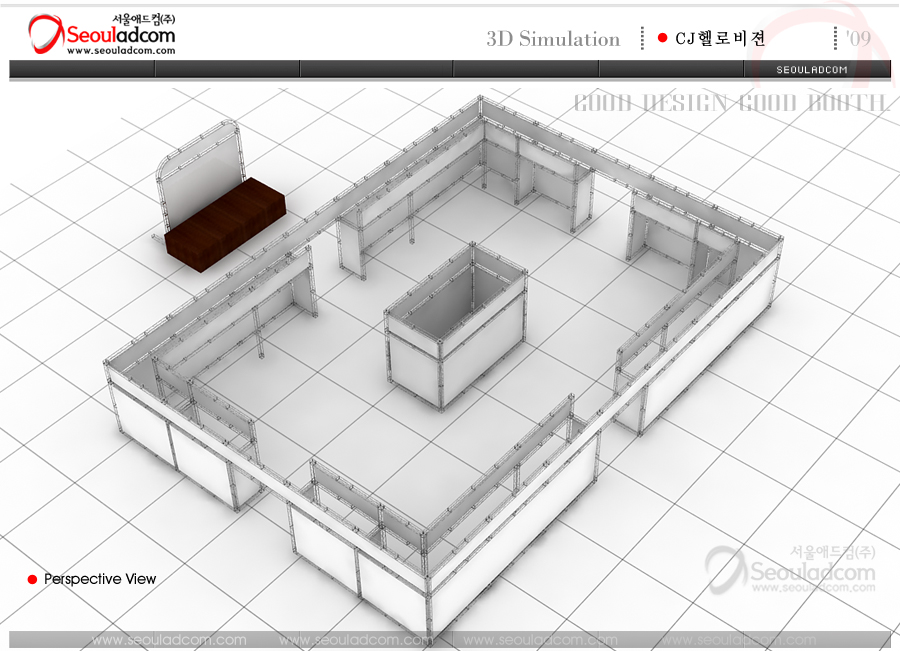The height and width of the screenshot is (651, 900).
Task: Click the red bullet next to Perspective View
Action: [x=32, y=580]
